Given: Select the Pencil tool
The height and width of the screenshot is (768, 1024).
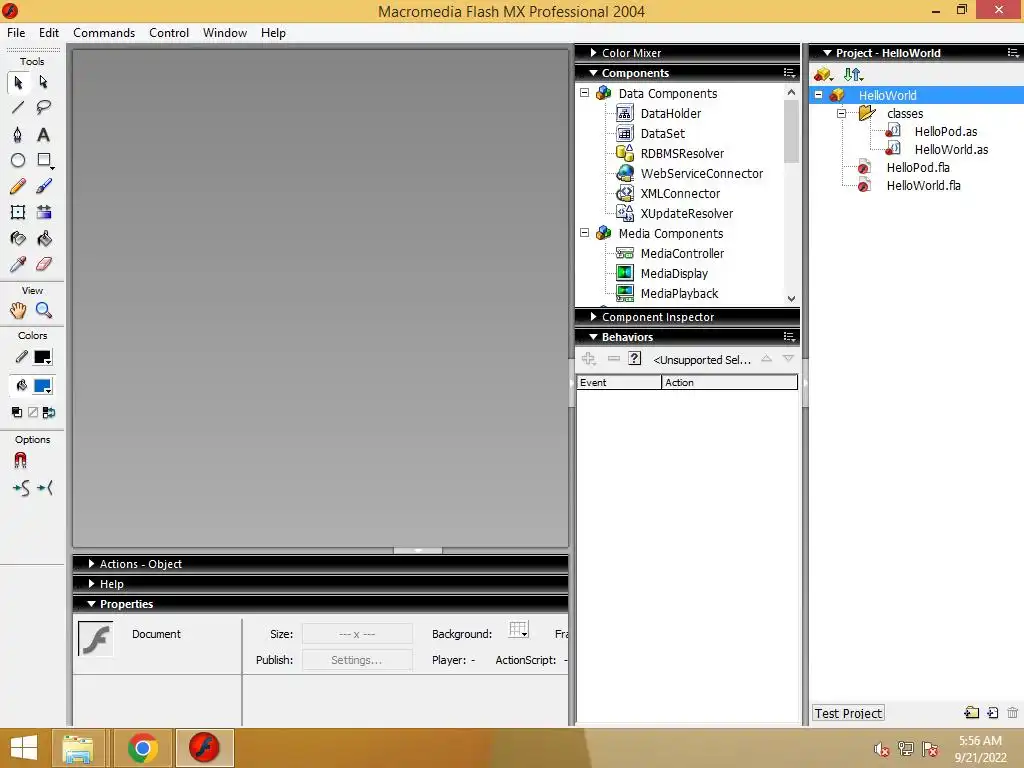Looking at the screenshot, I should pos(18,186).
